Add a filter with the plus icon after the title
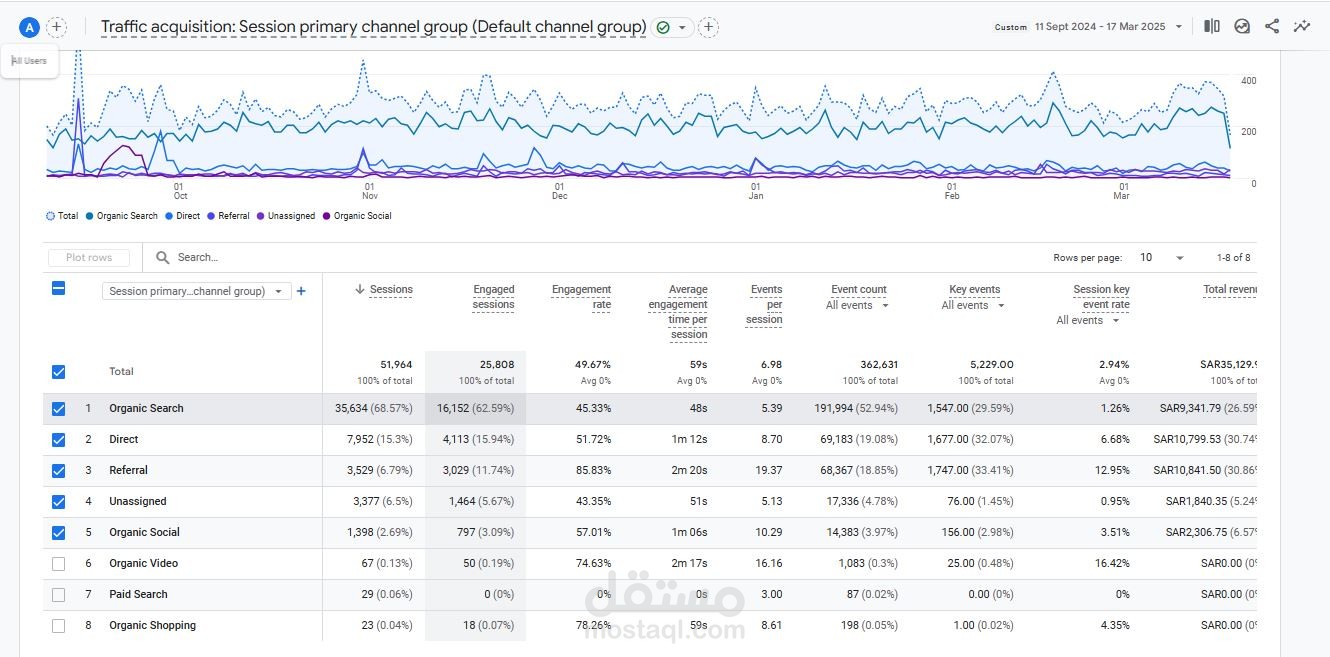The height and width of the screenshot is (657, 1330). pyautogui.click(x=708, y=28)
